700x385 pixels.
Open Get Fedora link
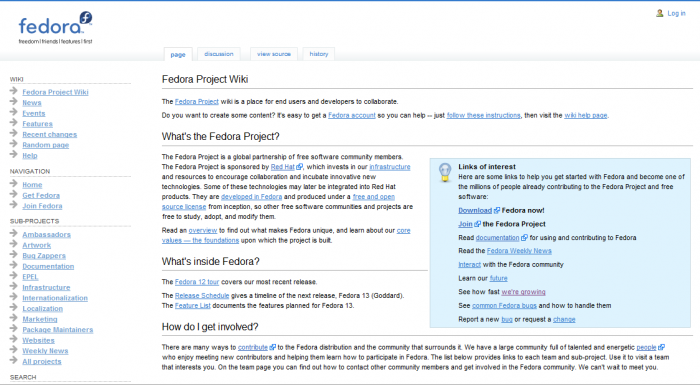pos(41,195)
